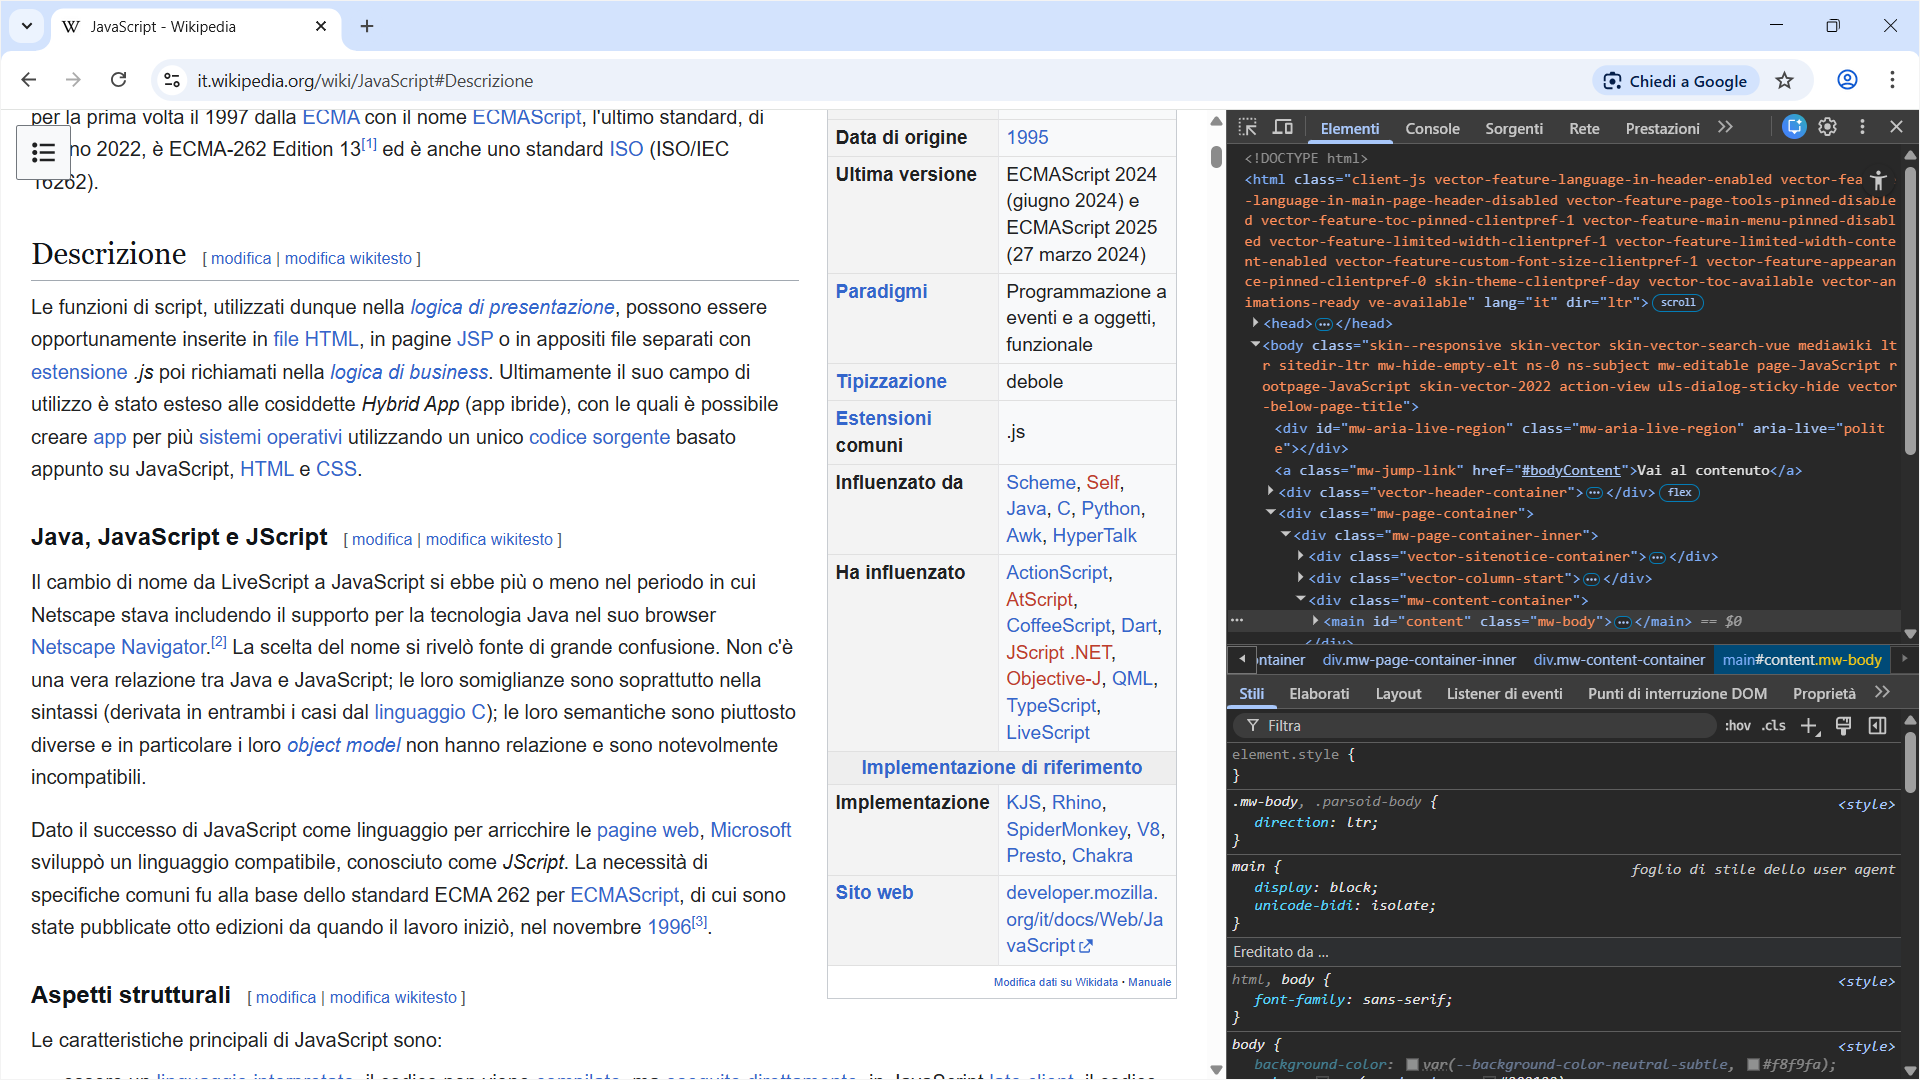Image resolution: width=1920 pixels, height=1080 pixels.
Task: Click the scroll badge on html element
Action: click(1678, 303)
